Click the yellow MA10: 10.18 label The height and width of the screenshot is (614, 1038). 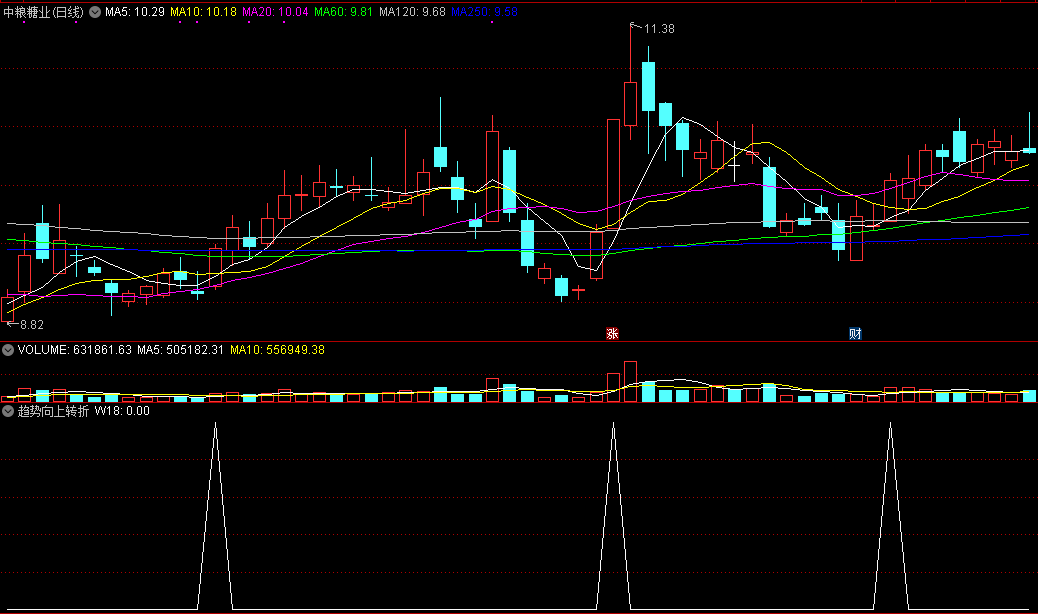pos(203,12)
